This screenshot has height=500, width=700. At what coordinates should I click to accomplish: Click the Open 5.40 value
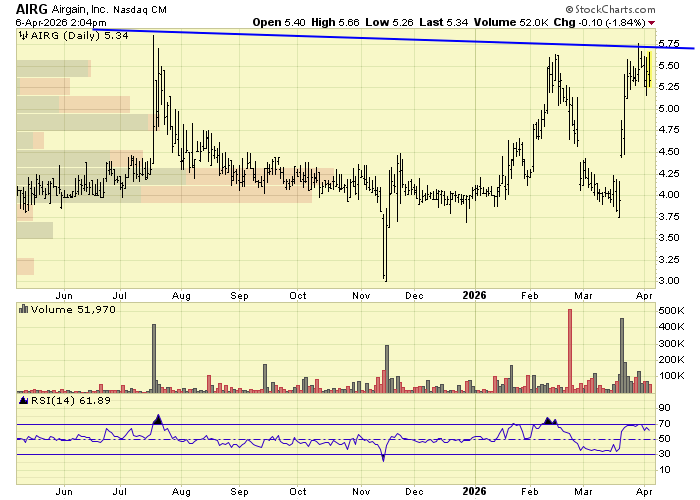coord(279,22)
